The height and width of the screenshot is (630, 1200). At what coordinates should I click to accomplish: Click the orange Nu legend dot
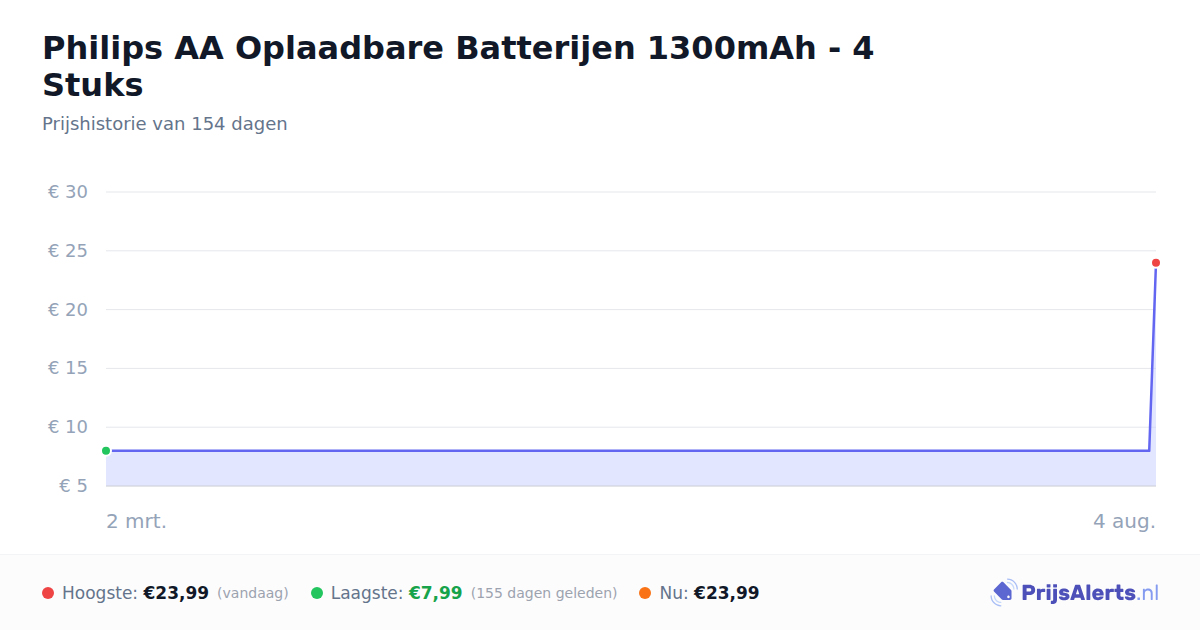pyautogui.click(x=645, y=593)
